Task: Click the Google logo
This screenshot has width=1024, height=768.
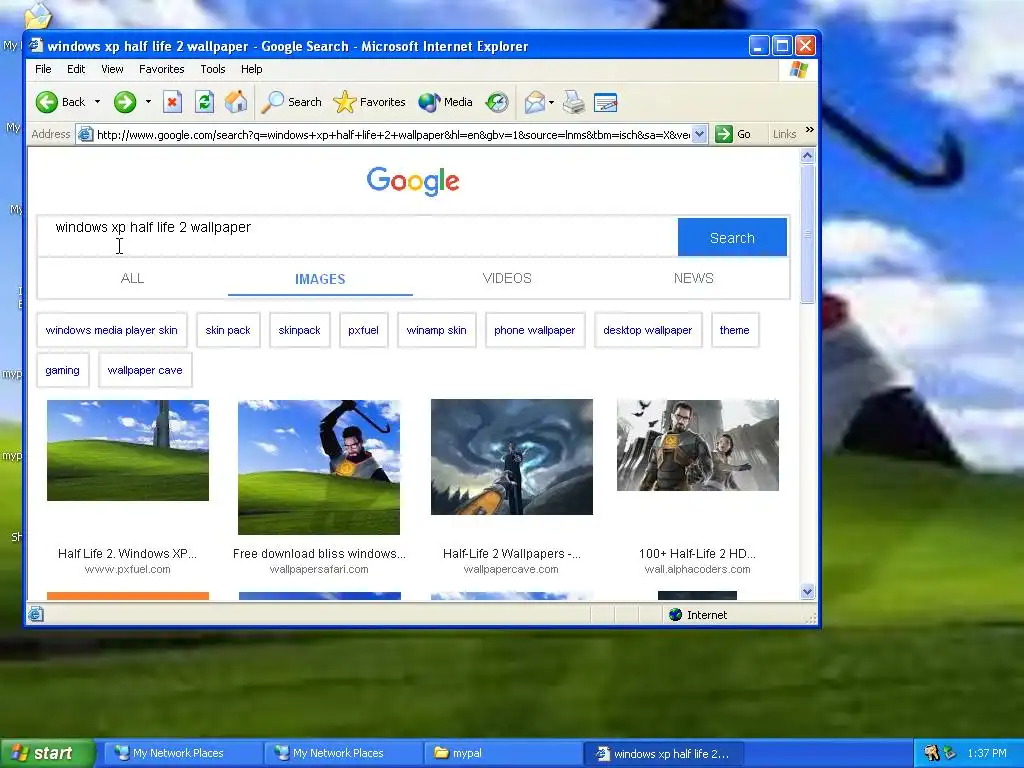Action: coord(413,181)
